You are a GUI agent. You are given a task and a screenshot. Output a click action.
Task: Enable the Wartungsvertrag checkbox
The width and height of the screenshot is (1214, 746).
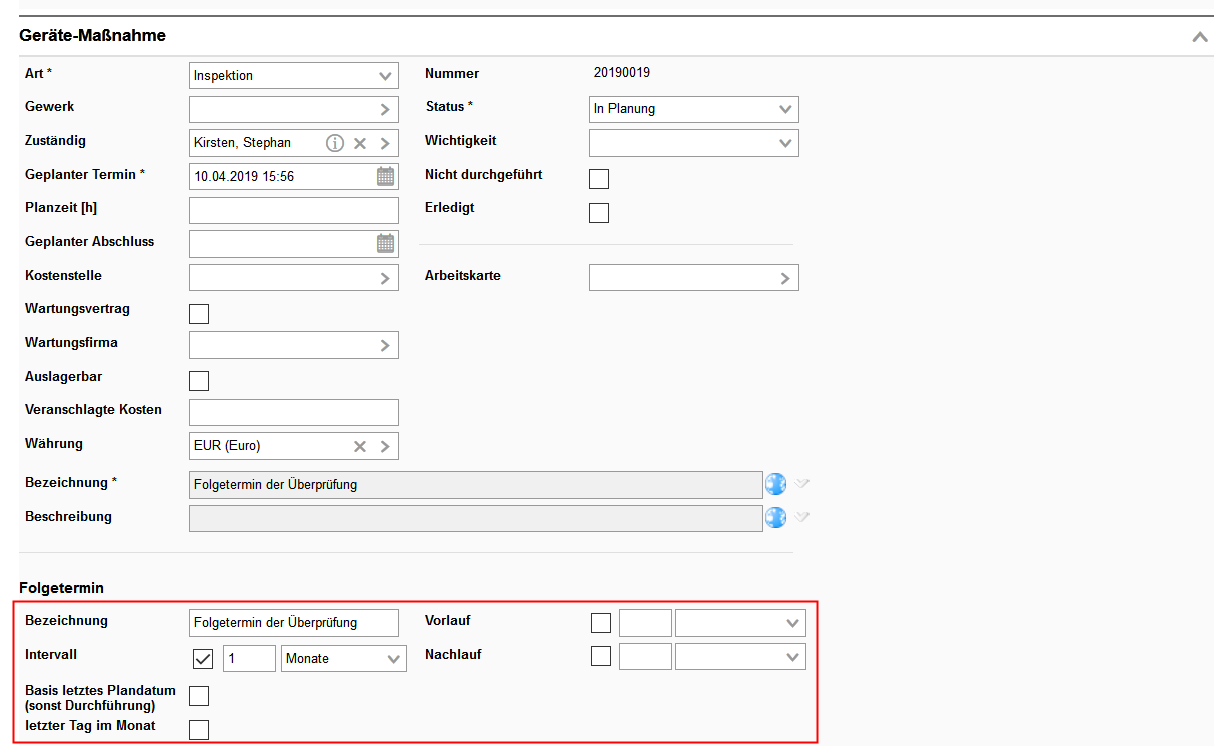coord(199,314)
